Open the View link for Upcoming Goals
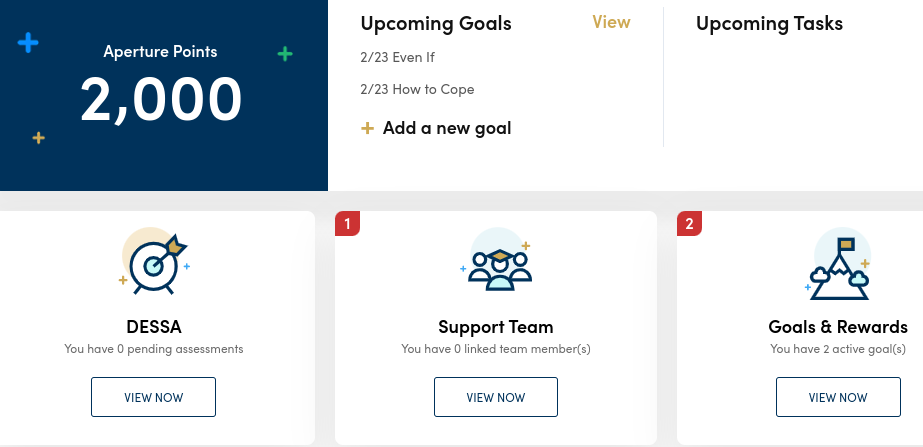This screenshot has height=447, width=923. tap(611, 22)
